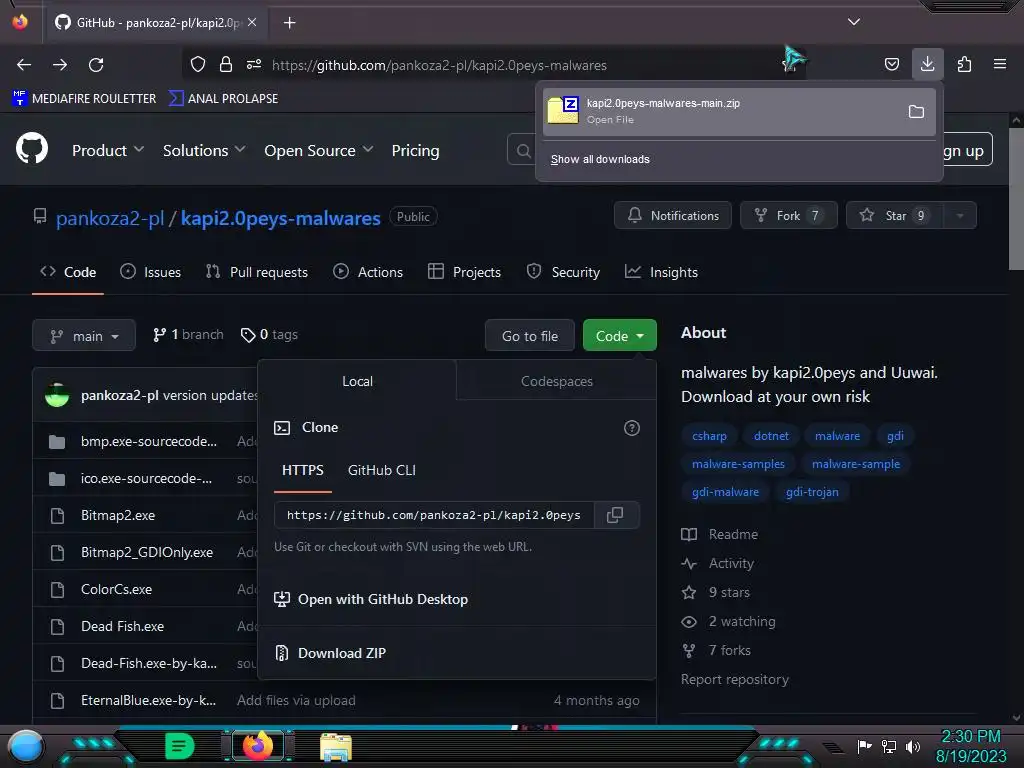The width and height of the screenshot is (1024, 768).
Task: View the 0 tags link
Action: (269, 334)
